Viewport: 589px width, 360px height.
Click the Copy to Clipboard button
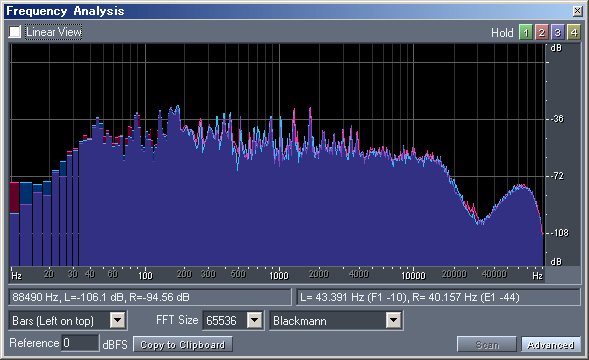tap(183, 345)
